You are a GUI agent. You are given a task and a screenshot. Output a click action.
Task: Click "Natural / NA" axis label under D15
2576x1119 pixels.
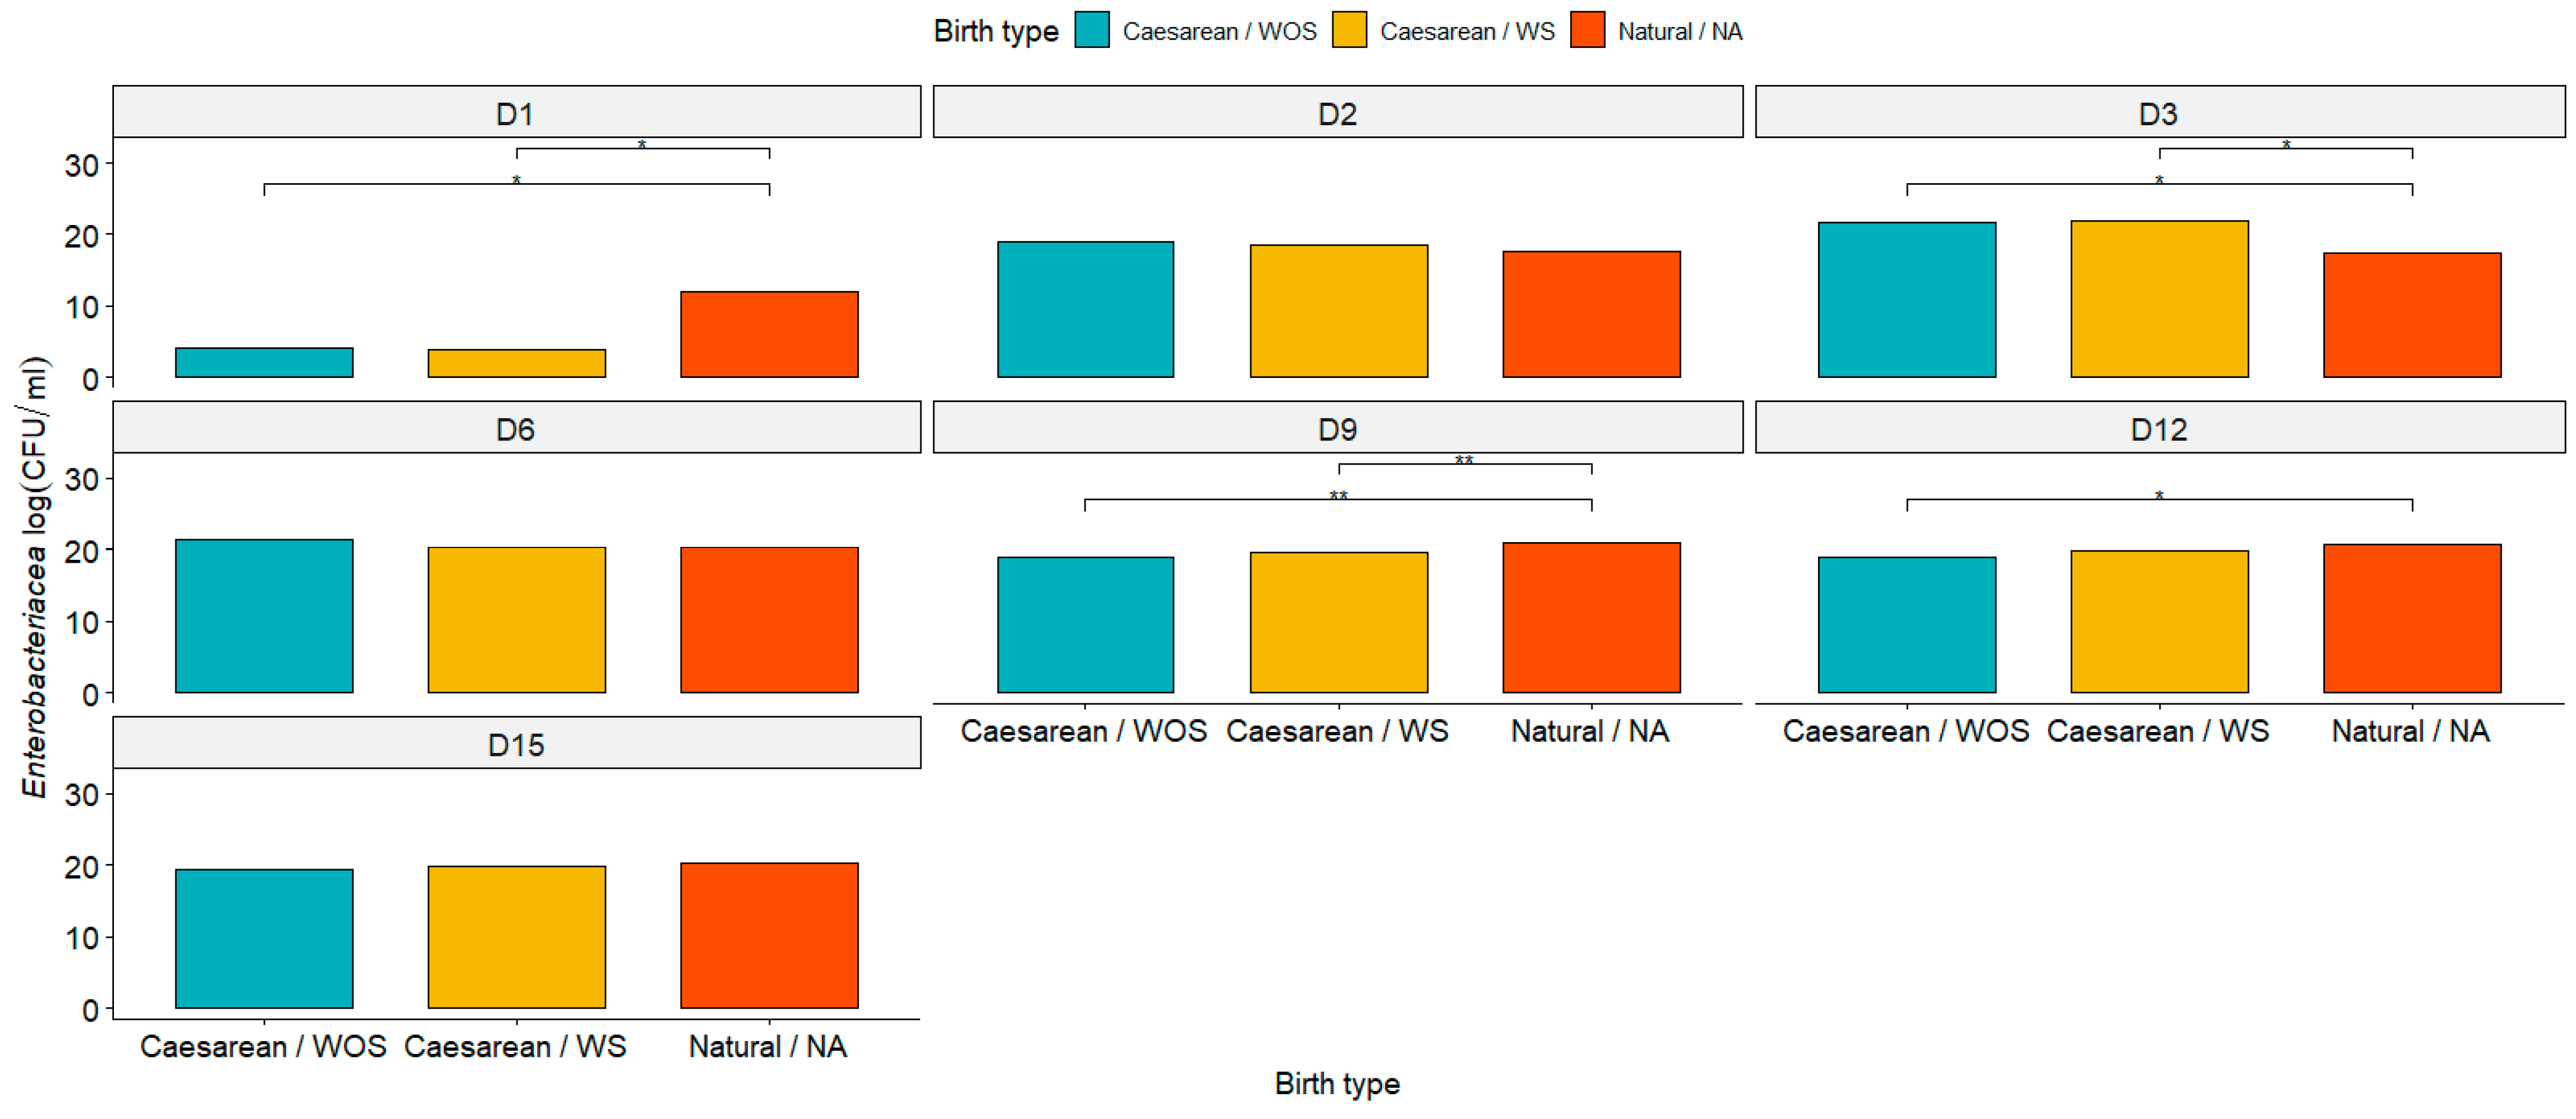(768, 1046)
